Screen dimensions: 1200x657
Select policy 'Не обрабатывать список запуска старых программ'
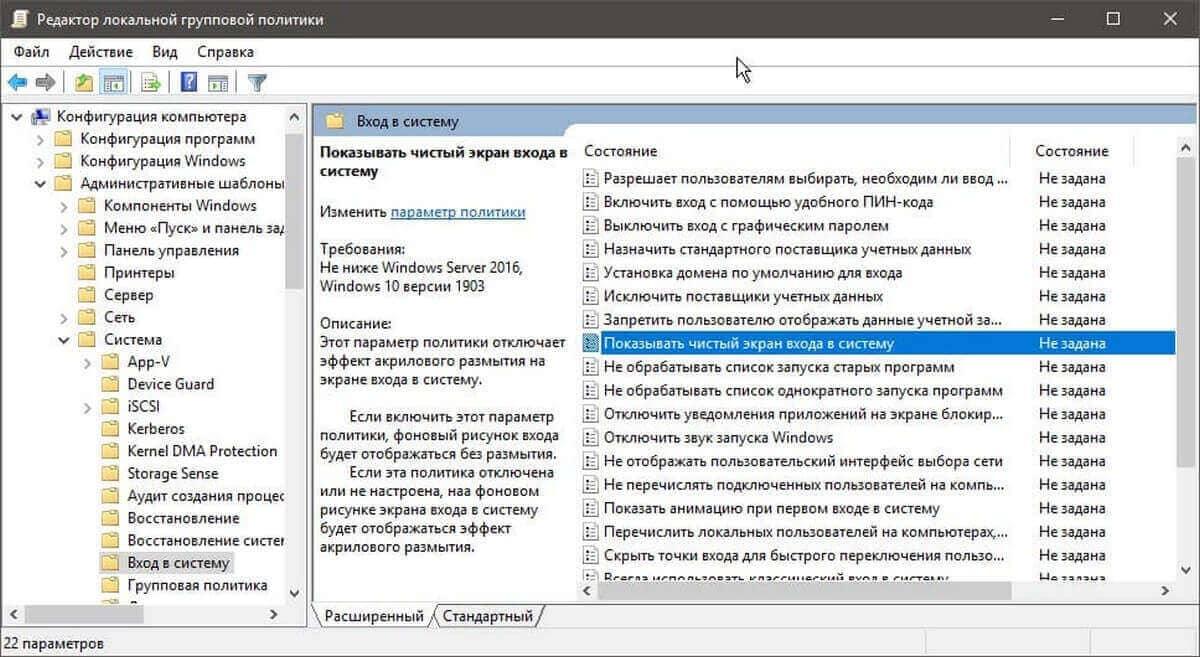click(x=778, y=367)
